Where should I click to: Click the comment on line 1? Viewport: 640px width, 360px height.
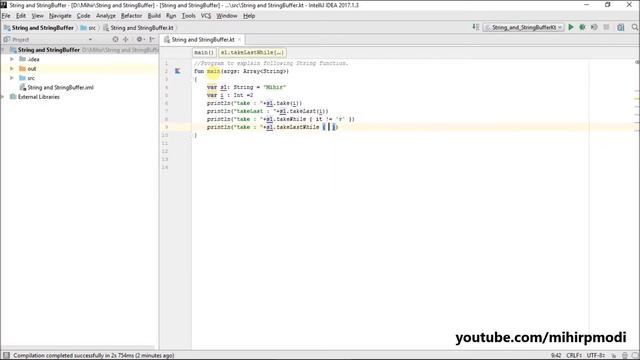click(271, 63)
